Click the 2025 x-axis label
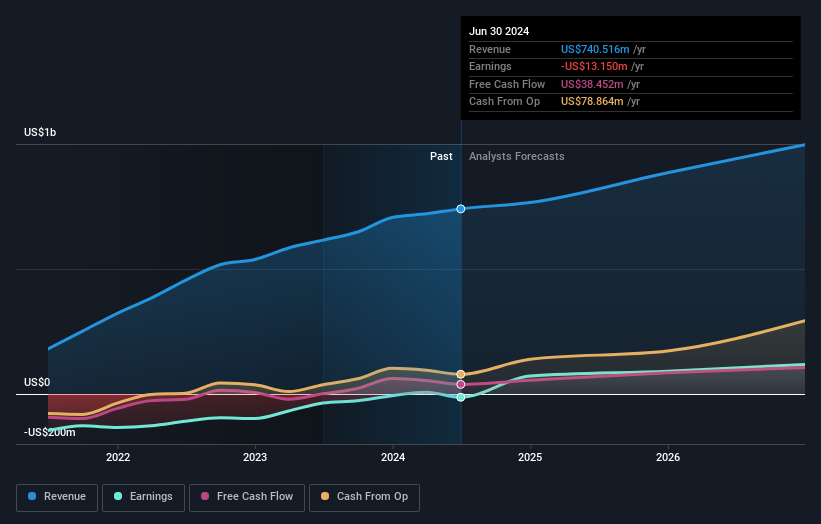This screenshot has height=524, width=821. coord(530,457)
